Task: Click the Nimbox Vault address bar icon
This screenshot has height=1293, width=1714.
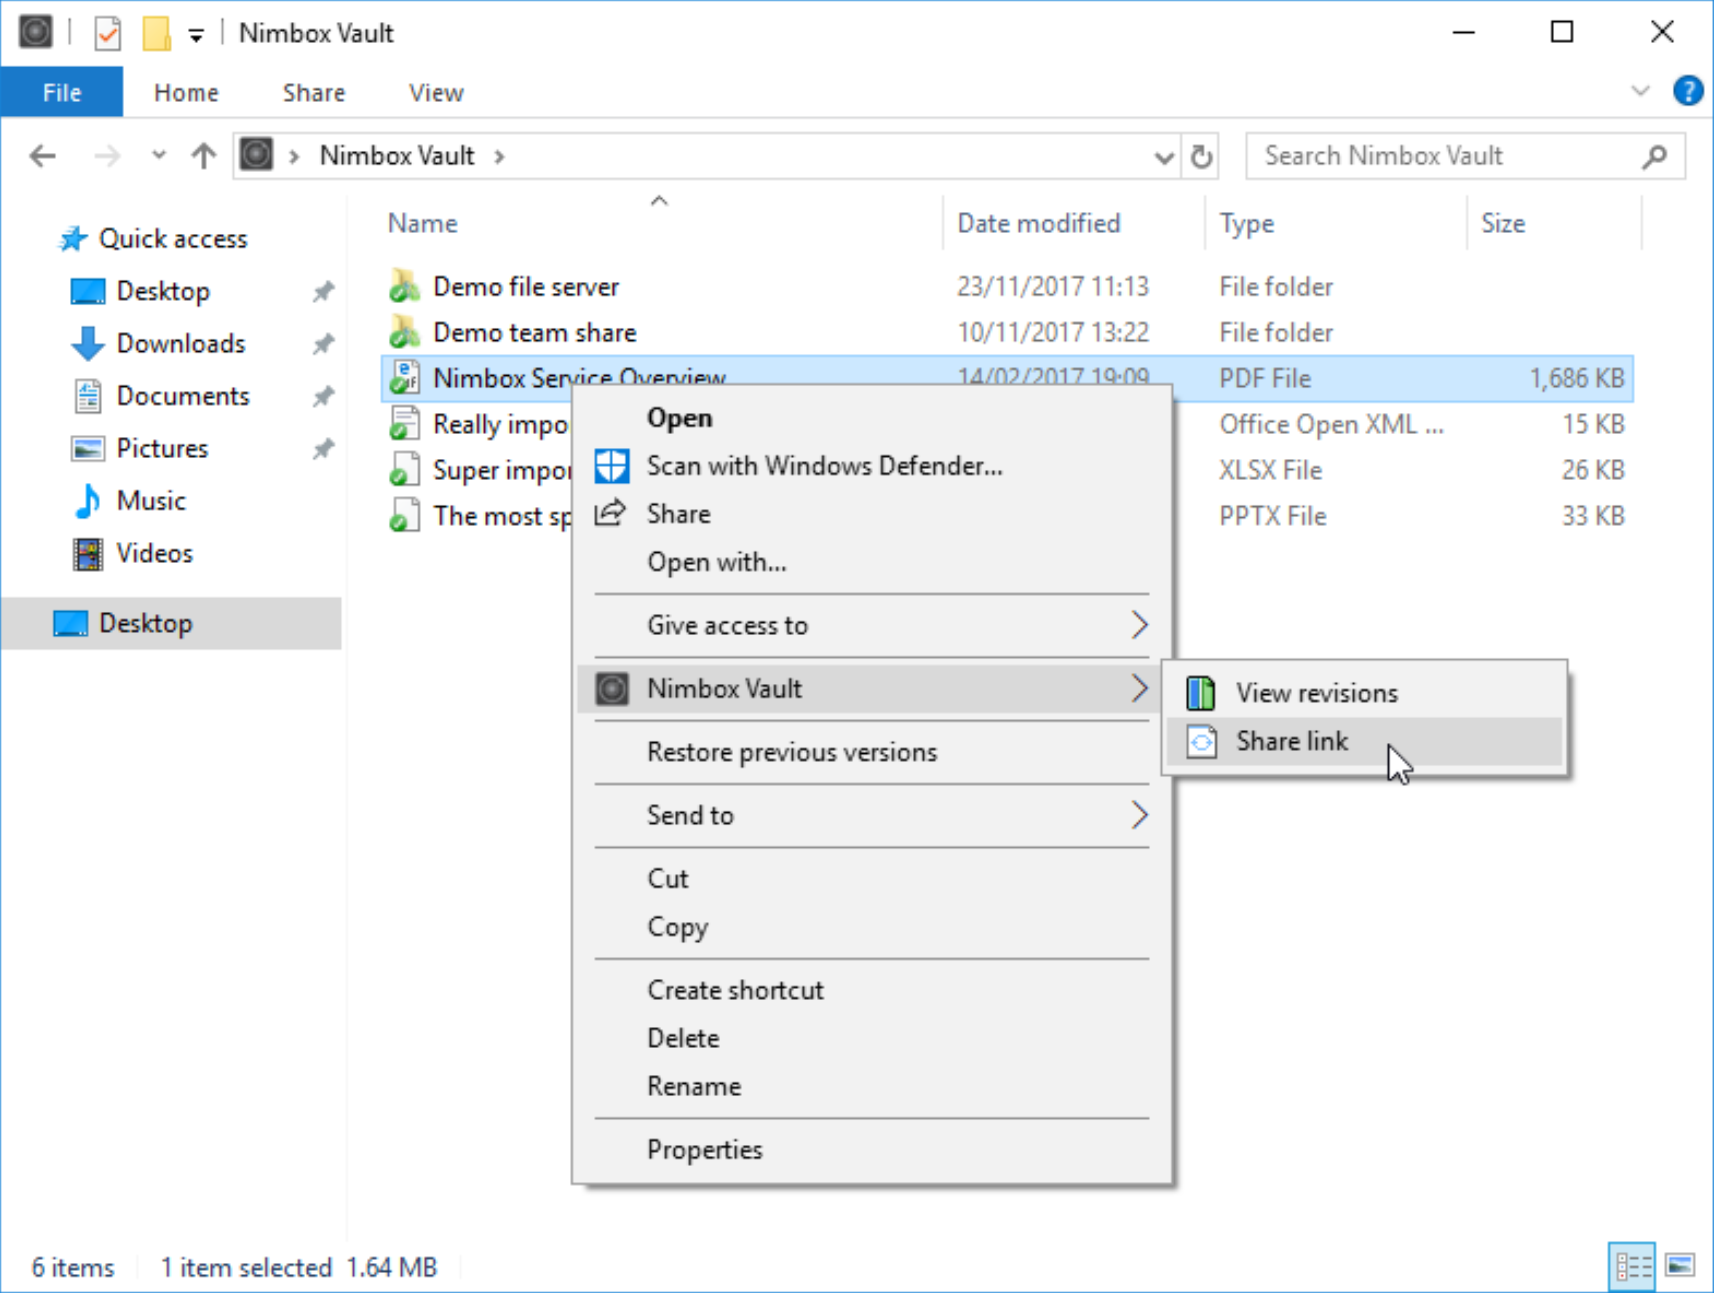Action: pos(256,155)
